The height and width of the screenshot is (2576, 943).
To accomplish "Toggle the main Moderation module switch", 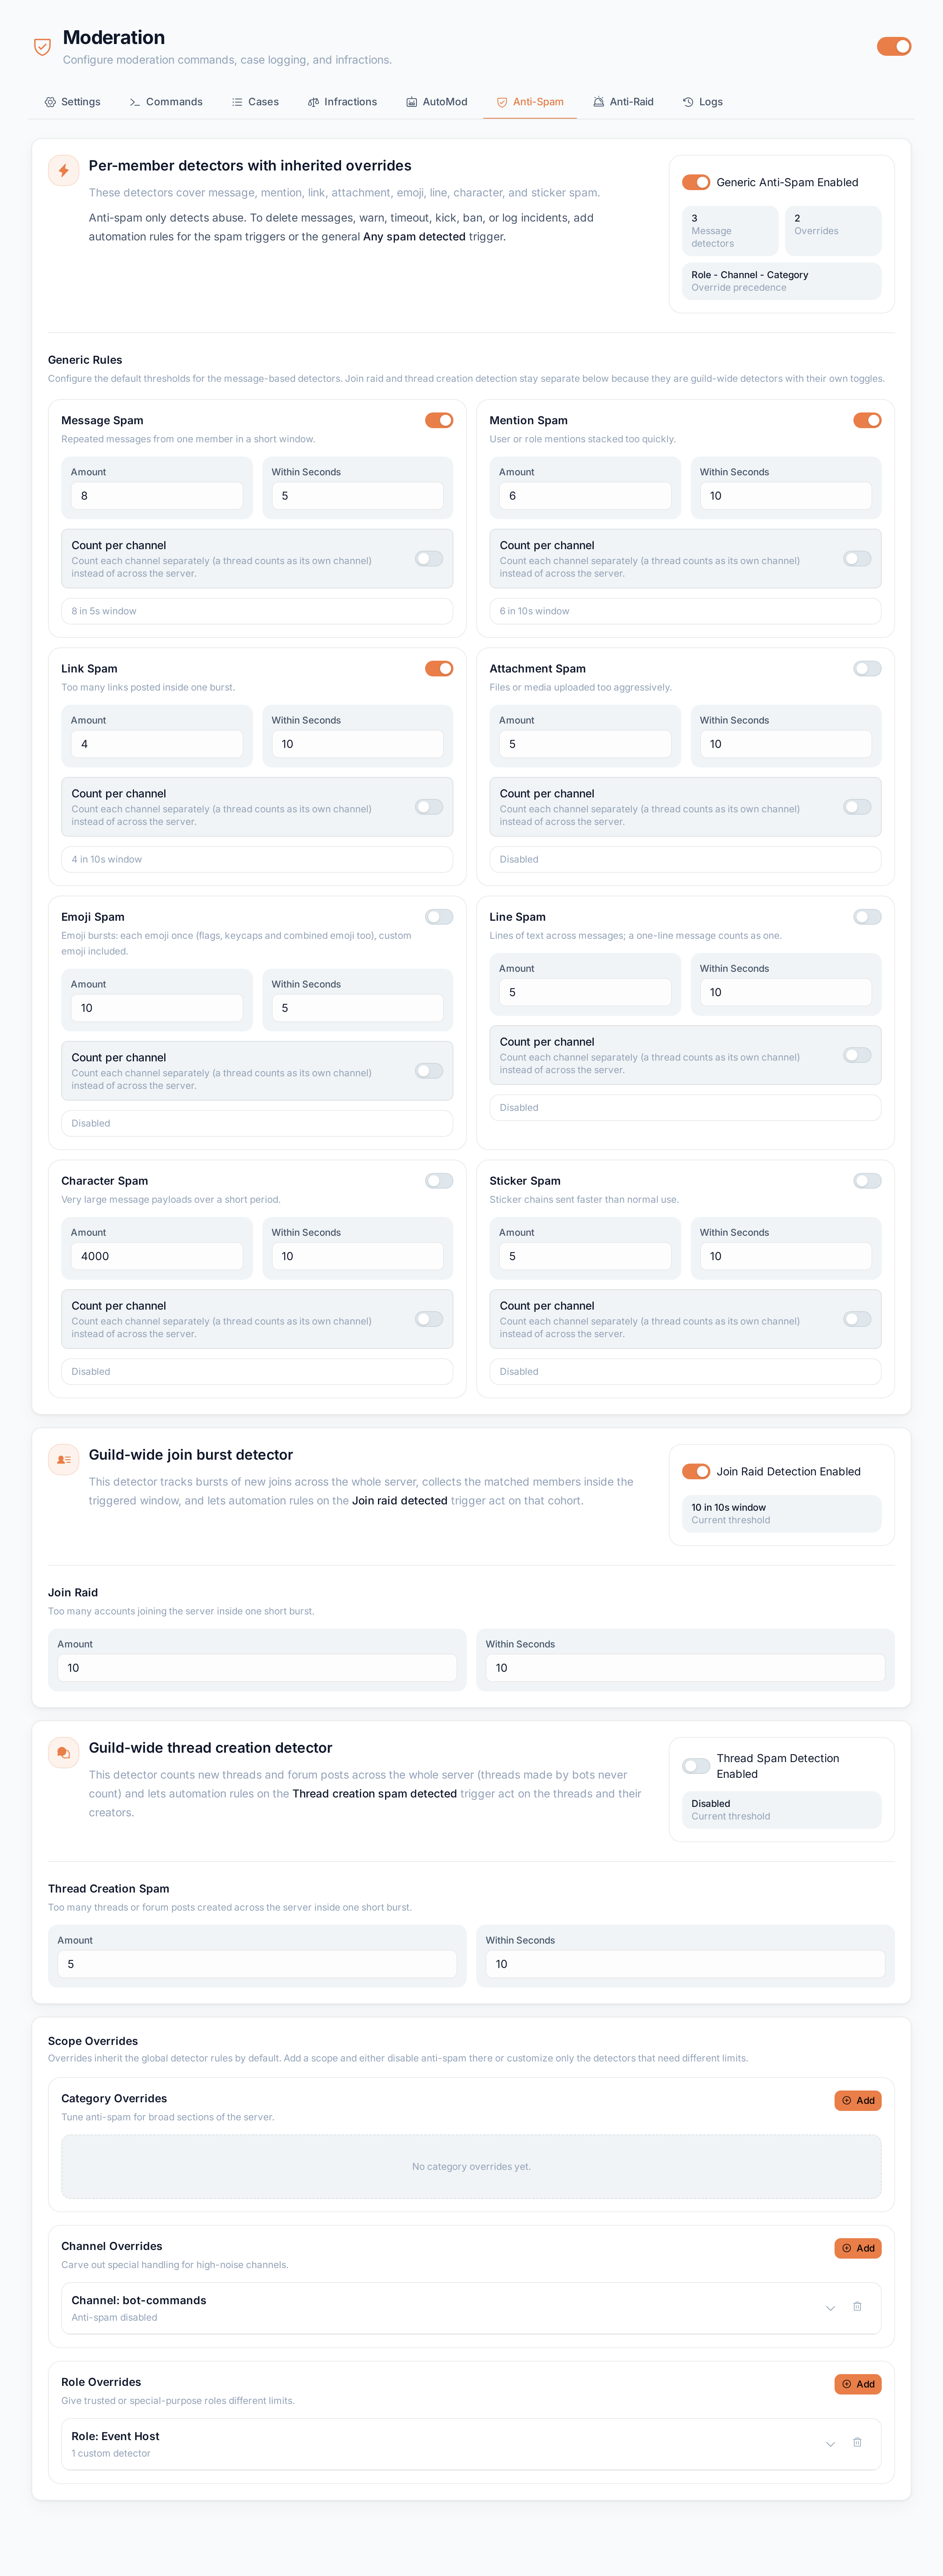I will [x=894, y=46].
